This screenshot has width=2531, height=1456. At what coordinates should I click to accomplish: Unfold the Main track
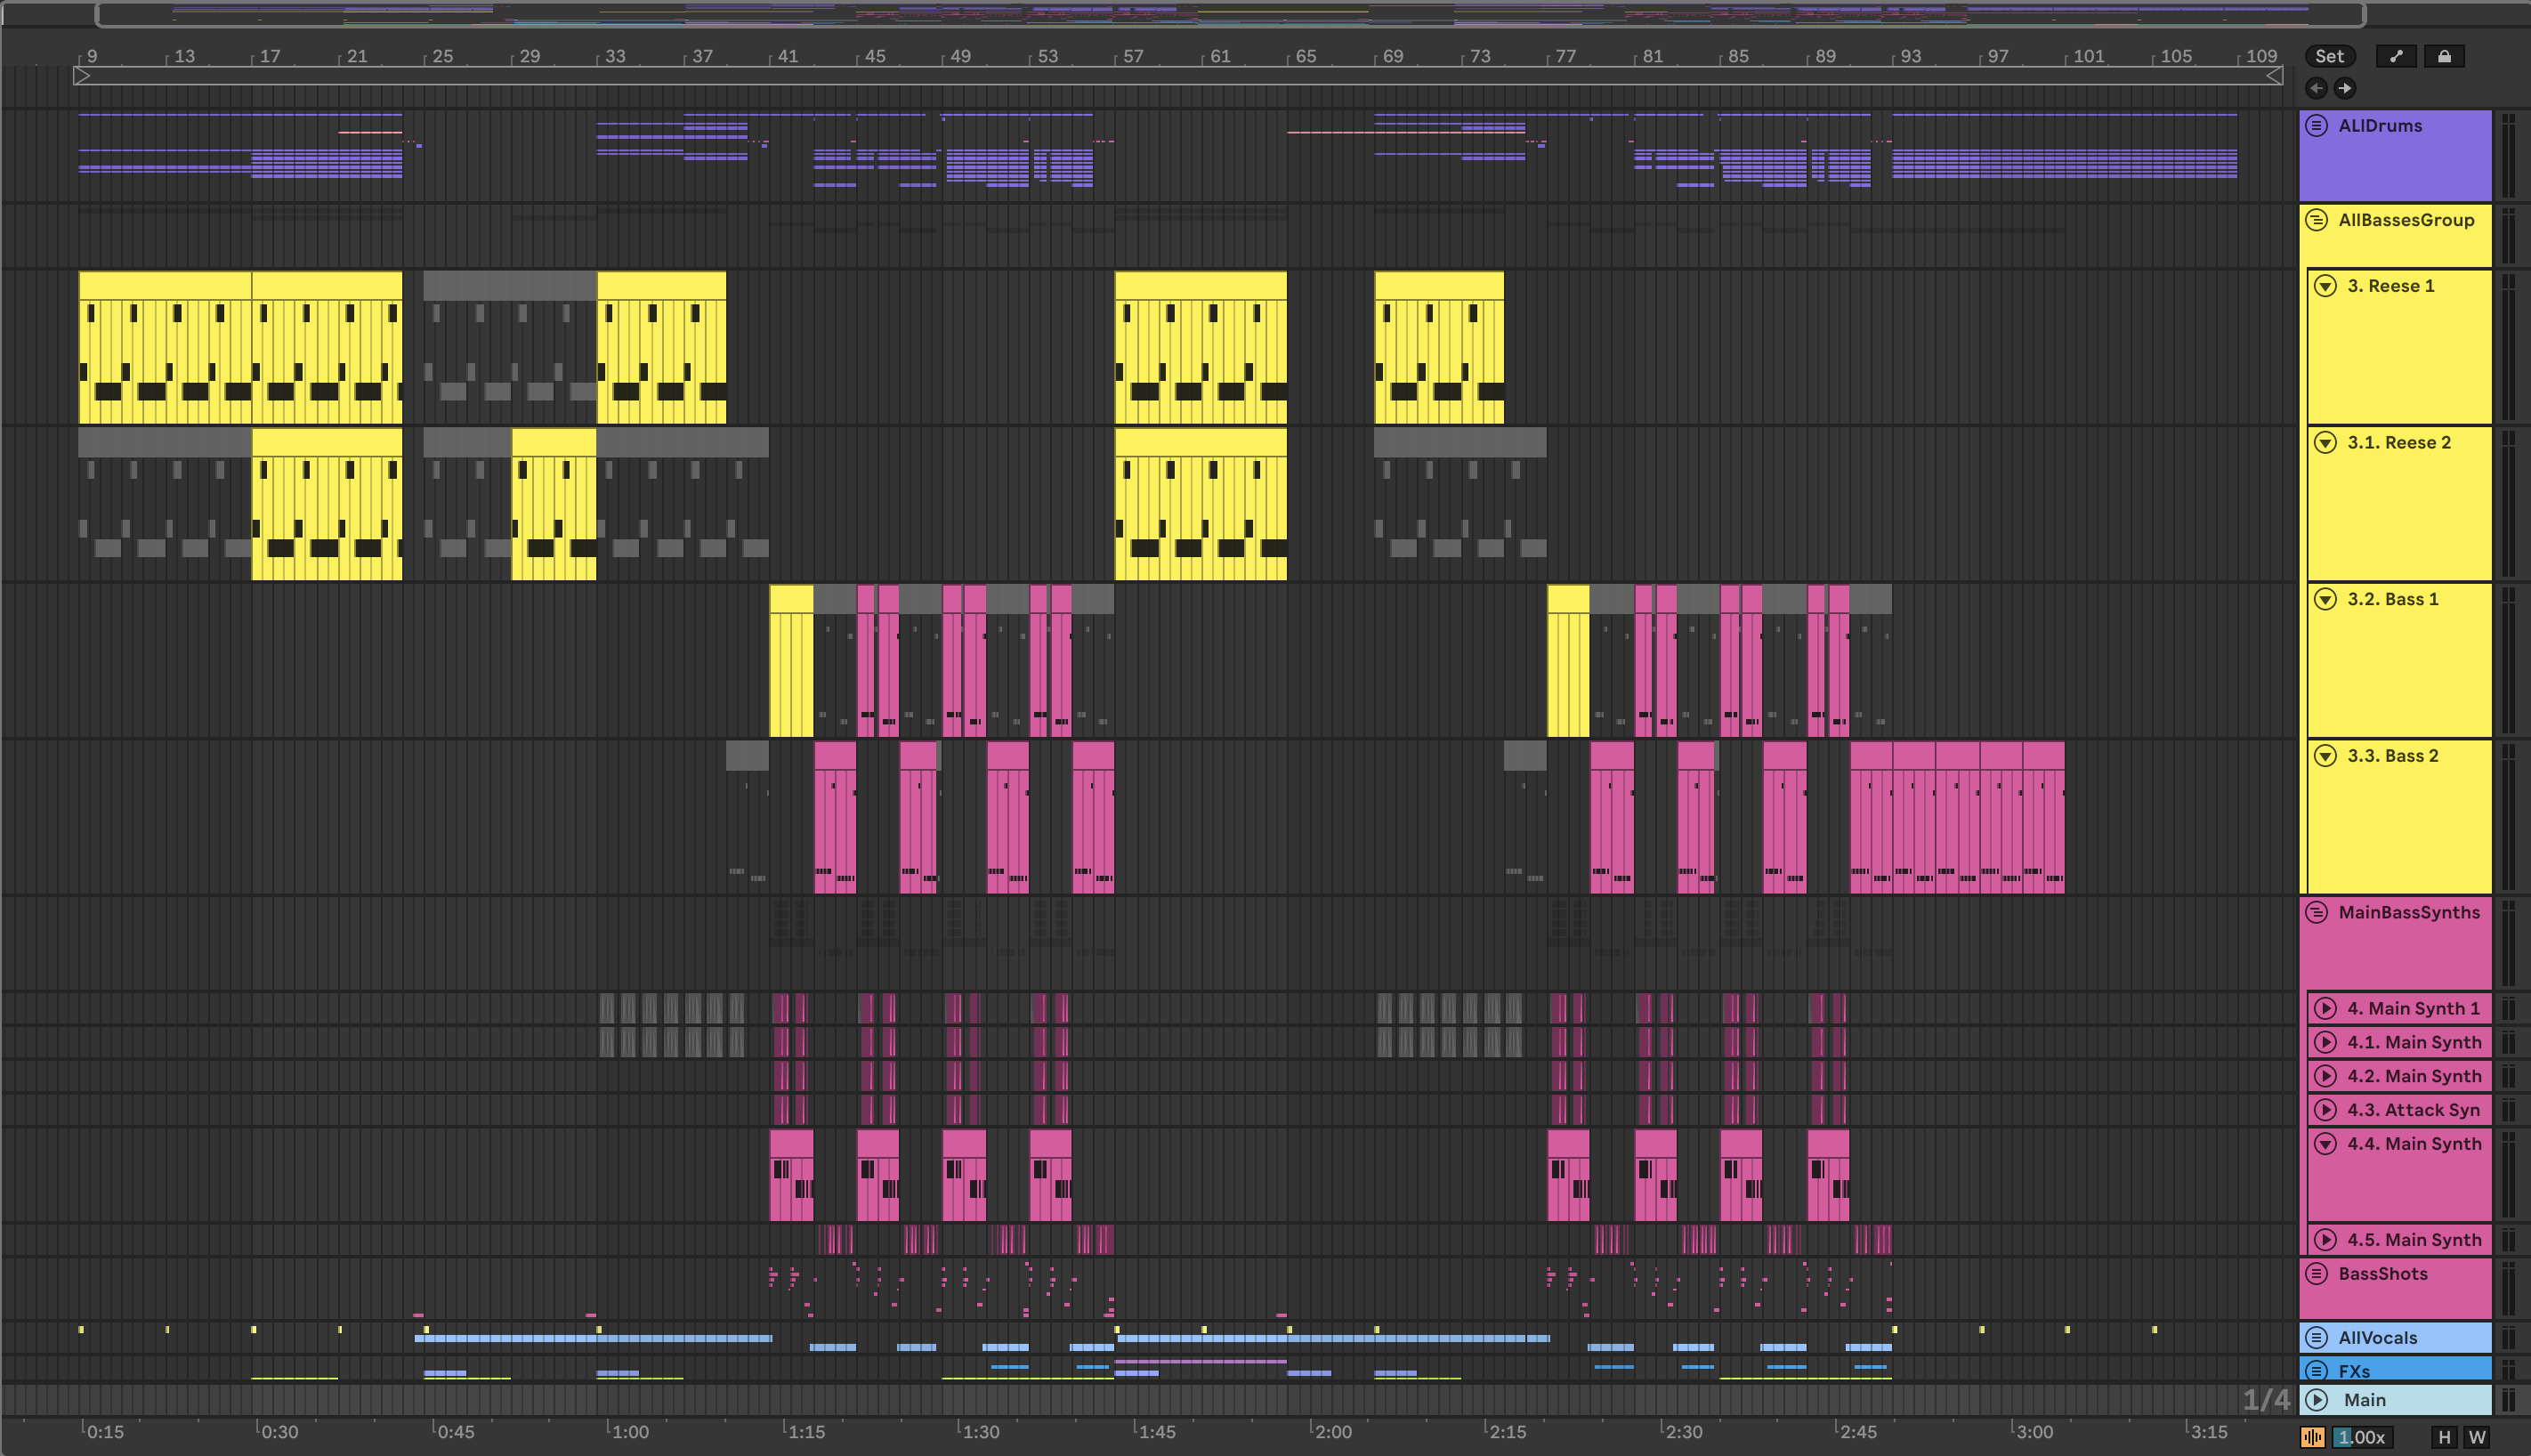tap(2317, 1400)
